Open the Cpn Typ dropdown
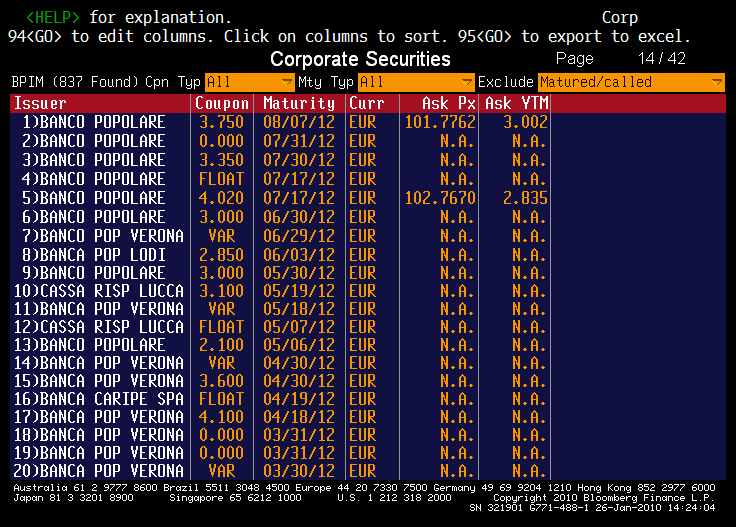Viewport: 736px width, 527px height. 249,82
